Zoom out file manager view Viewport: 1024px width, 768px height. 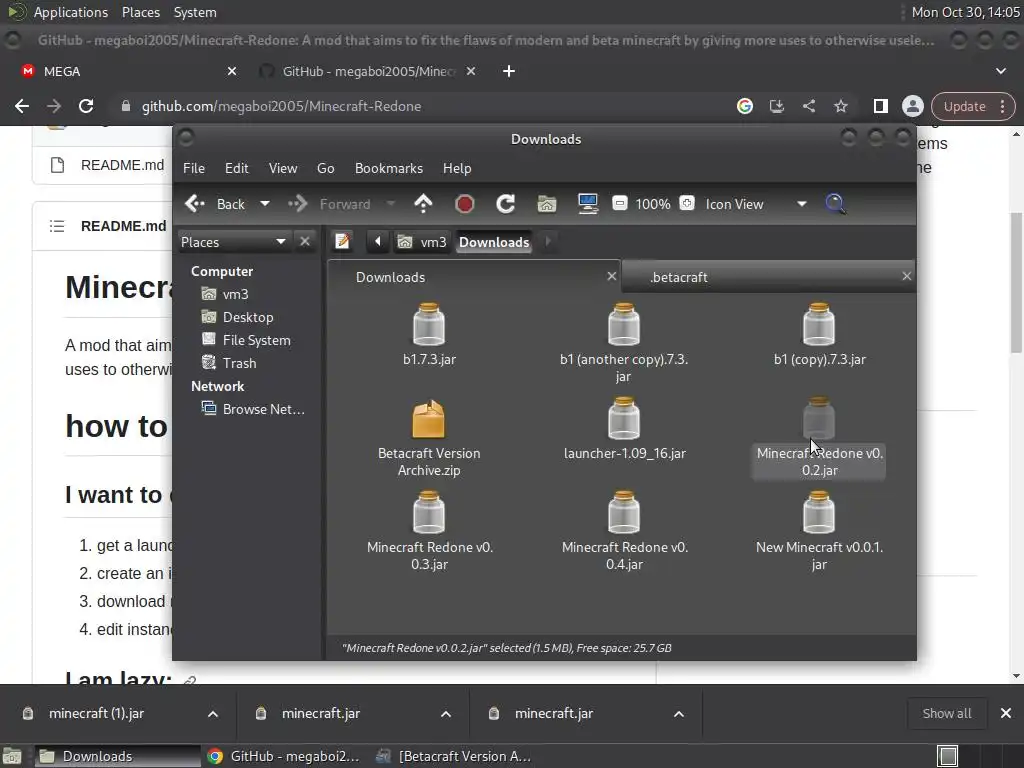pos(620,204)
